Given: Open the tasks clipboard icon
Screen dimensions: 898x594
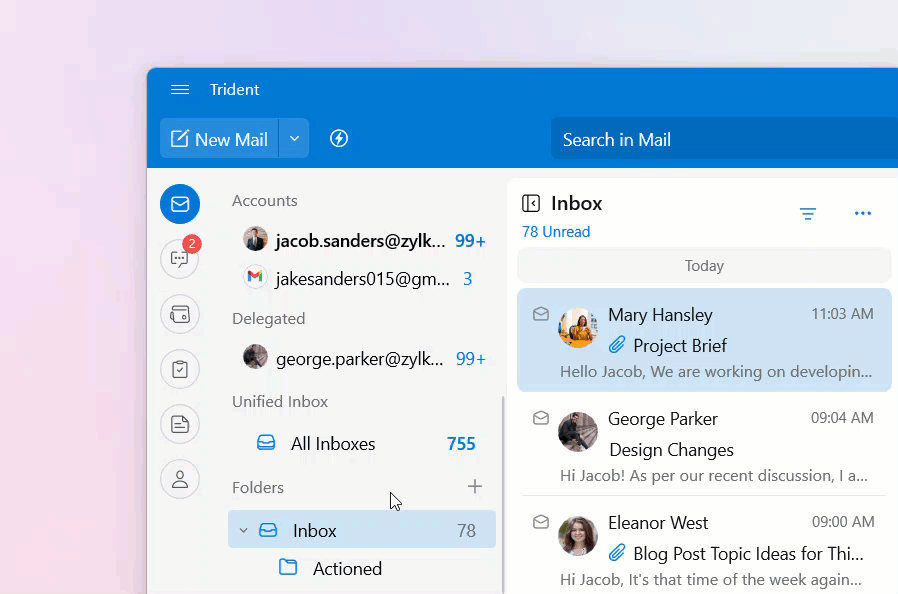Looking at the screenshot, I should pyautogui.click(x=180, y=369).
